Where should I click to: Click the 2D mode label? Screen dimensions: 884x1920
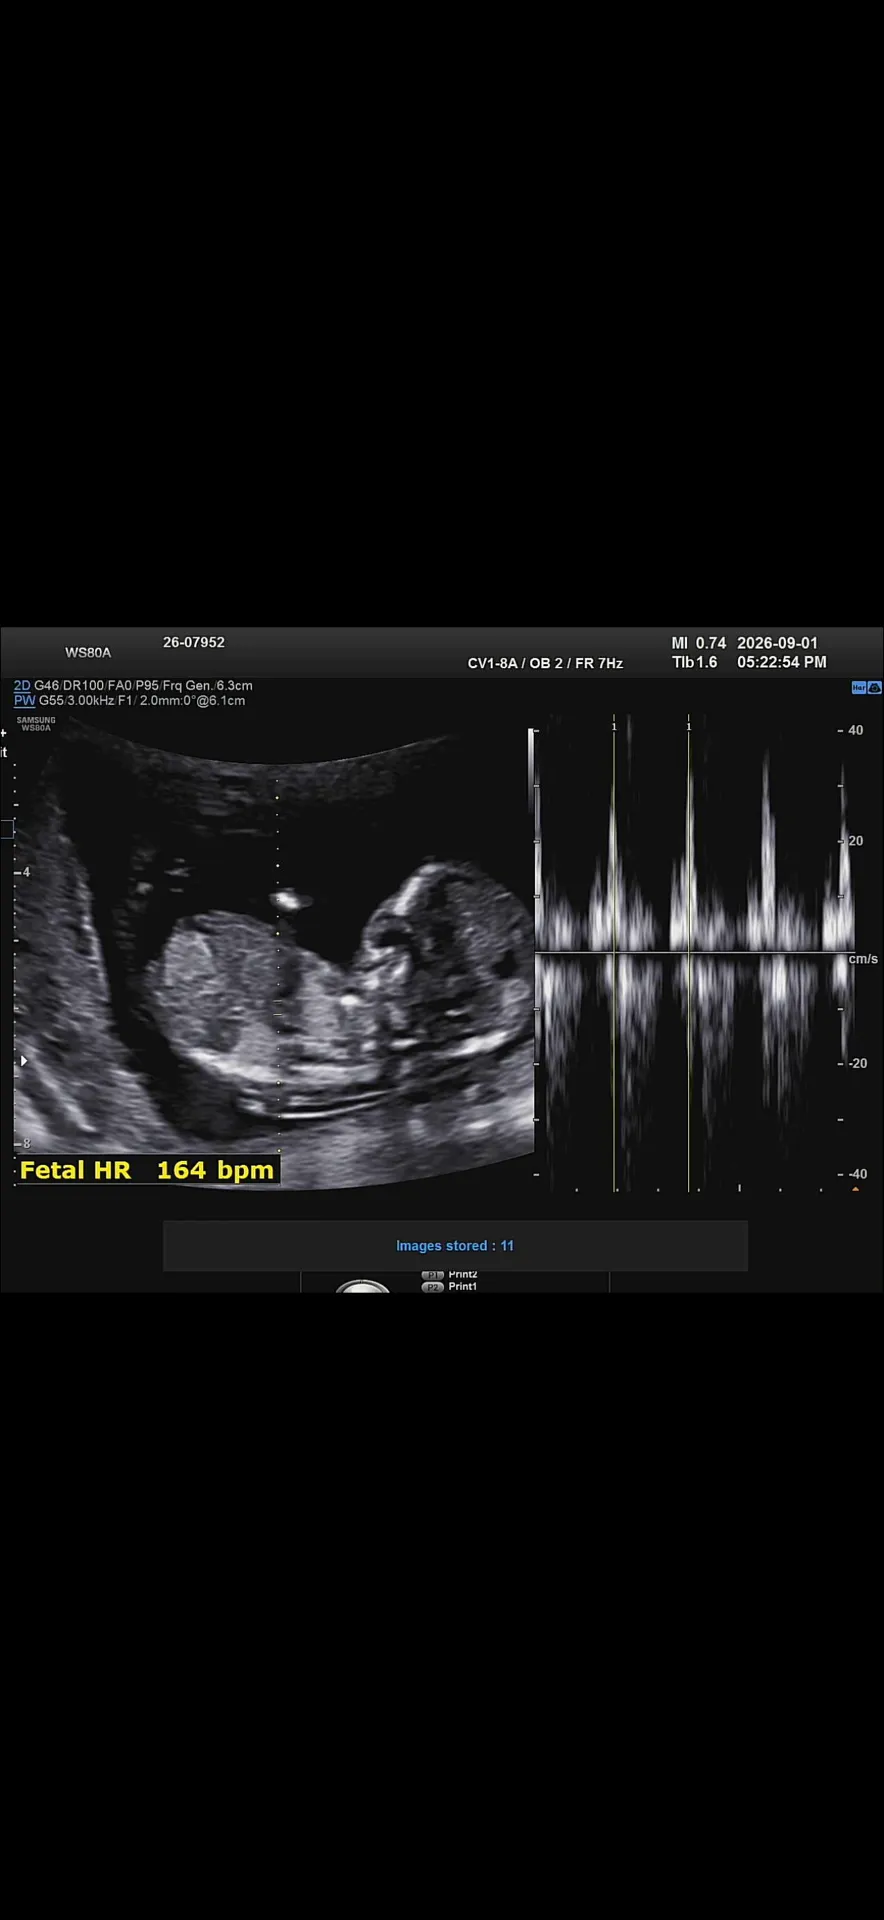22,686
